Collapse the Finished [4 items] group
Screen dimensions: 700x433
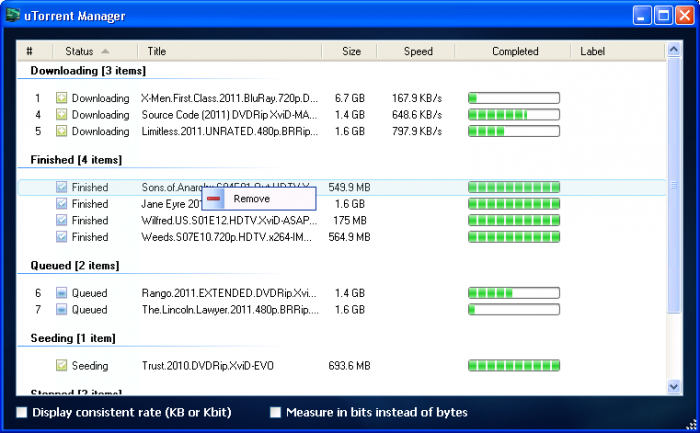(76, 160)
